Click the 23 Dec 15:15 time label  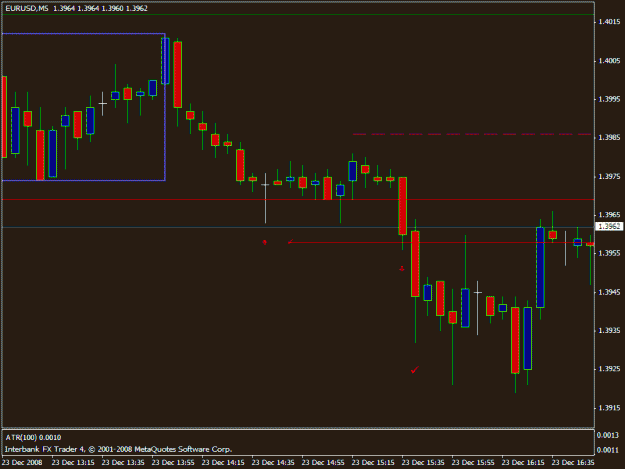tap(373, 462)
